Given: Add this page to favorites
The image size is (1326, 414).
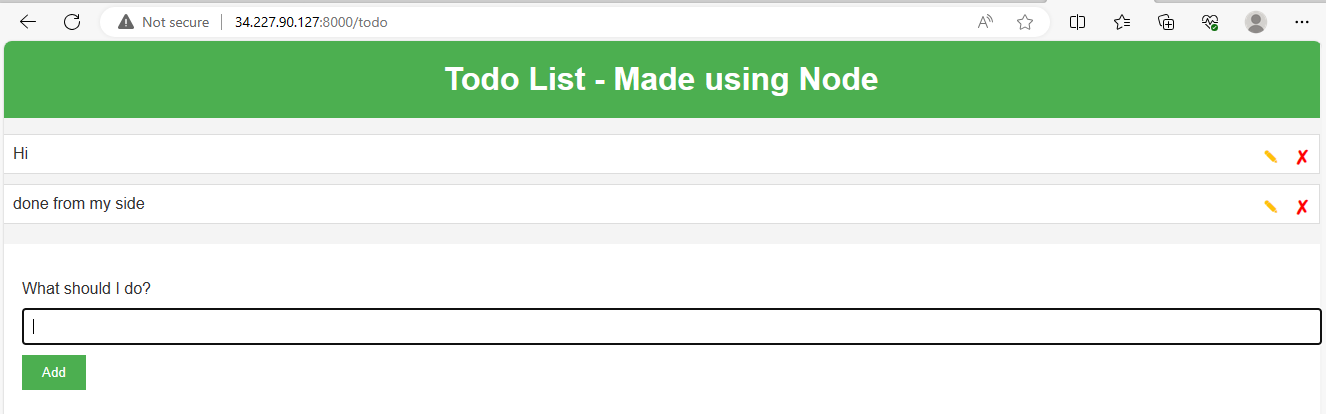Looking at the screenshot, I should pos(1025,22).
